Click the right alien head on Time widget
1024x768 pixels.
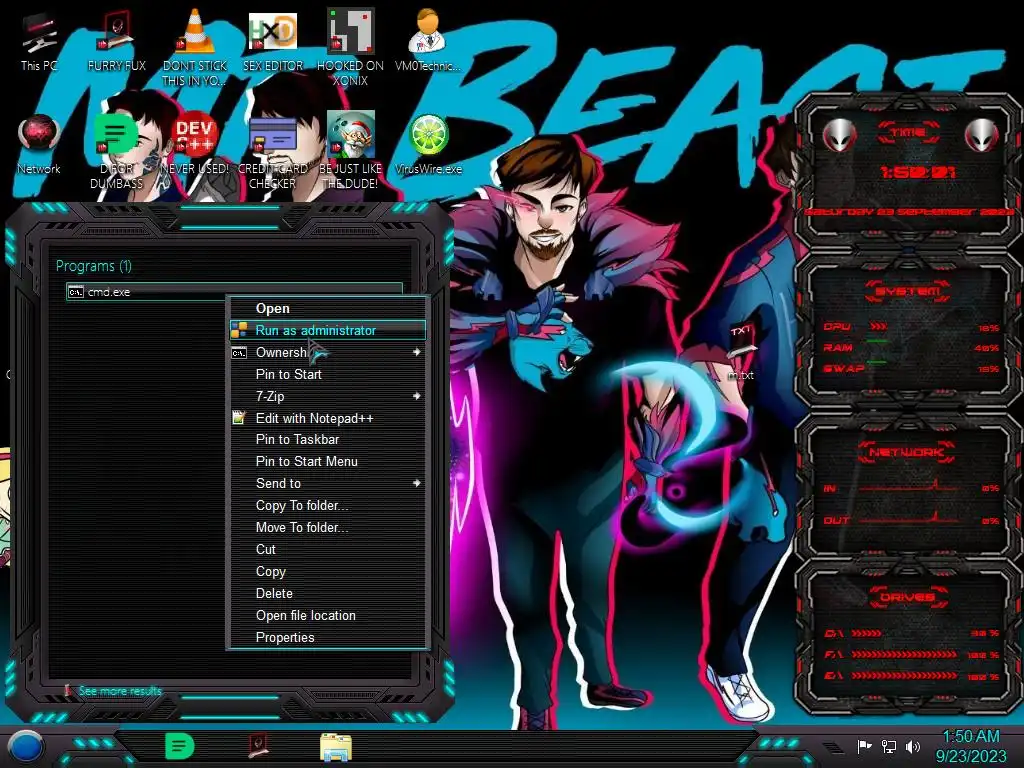(x=982, y=136)
